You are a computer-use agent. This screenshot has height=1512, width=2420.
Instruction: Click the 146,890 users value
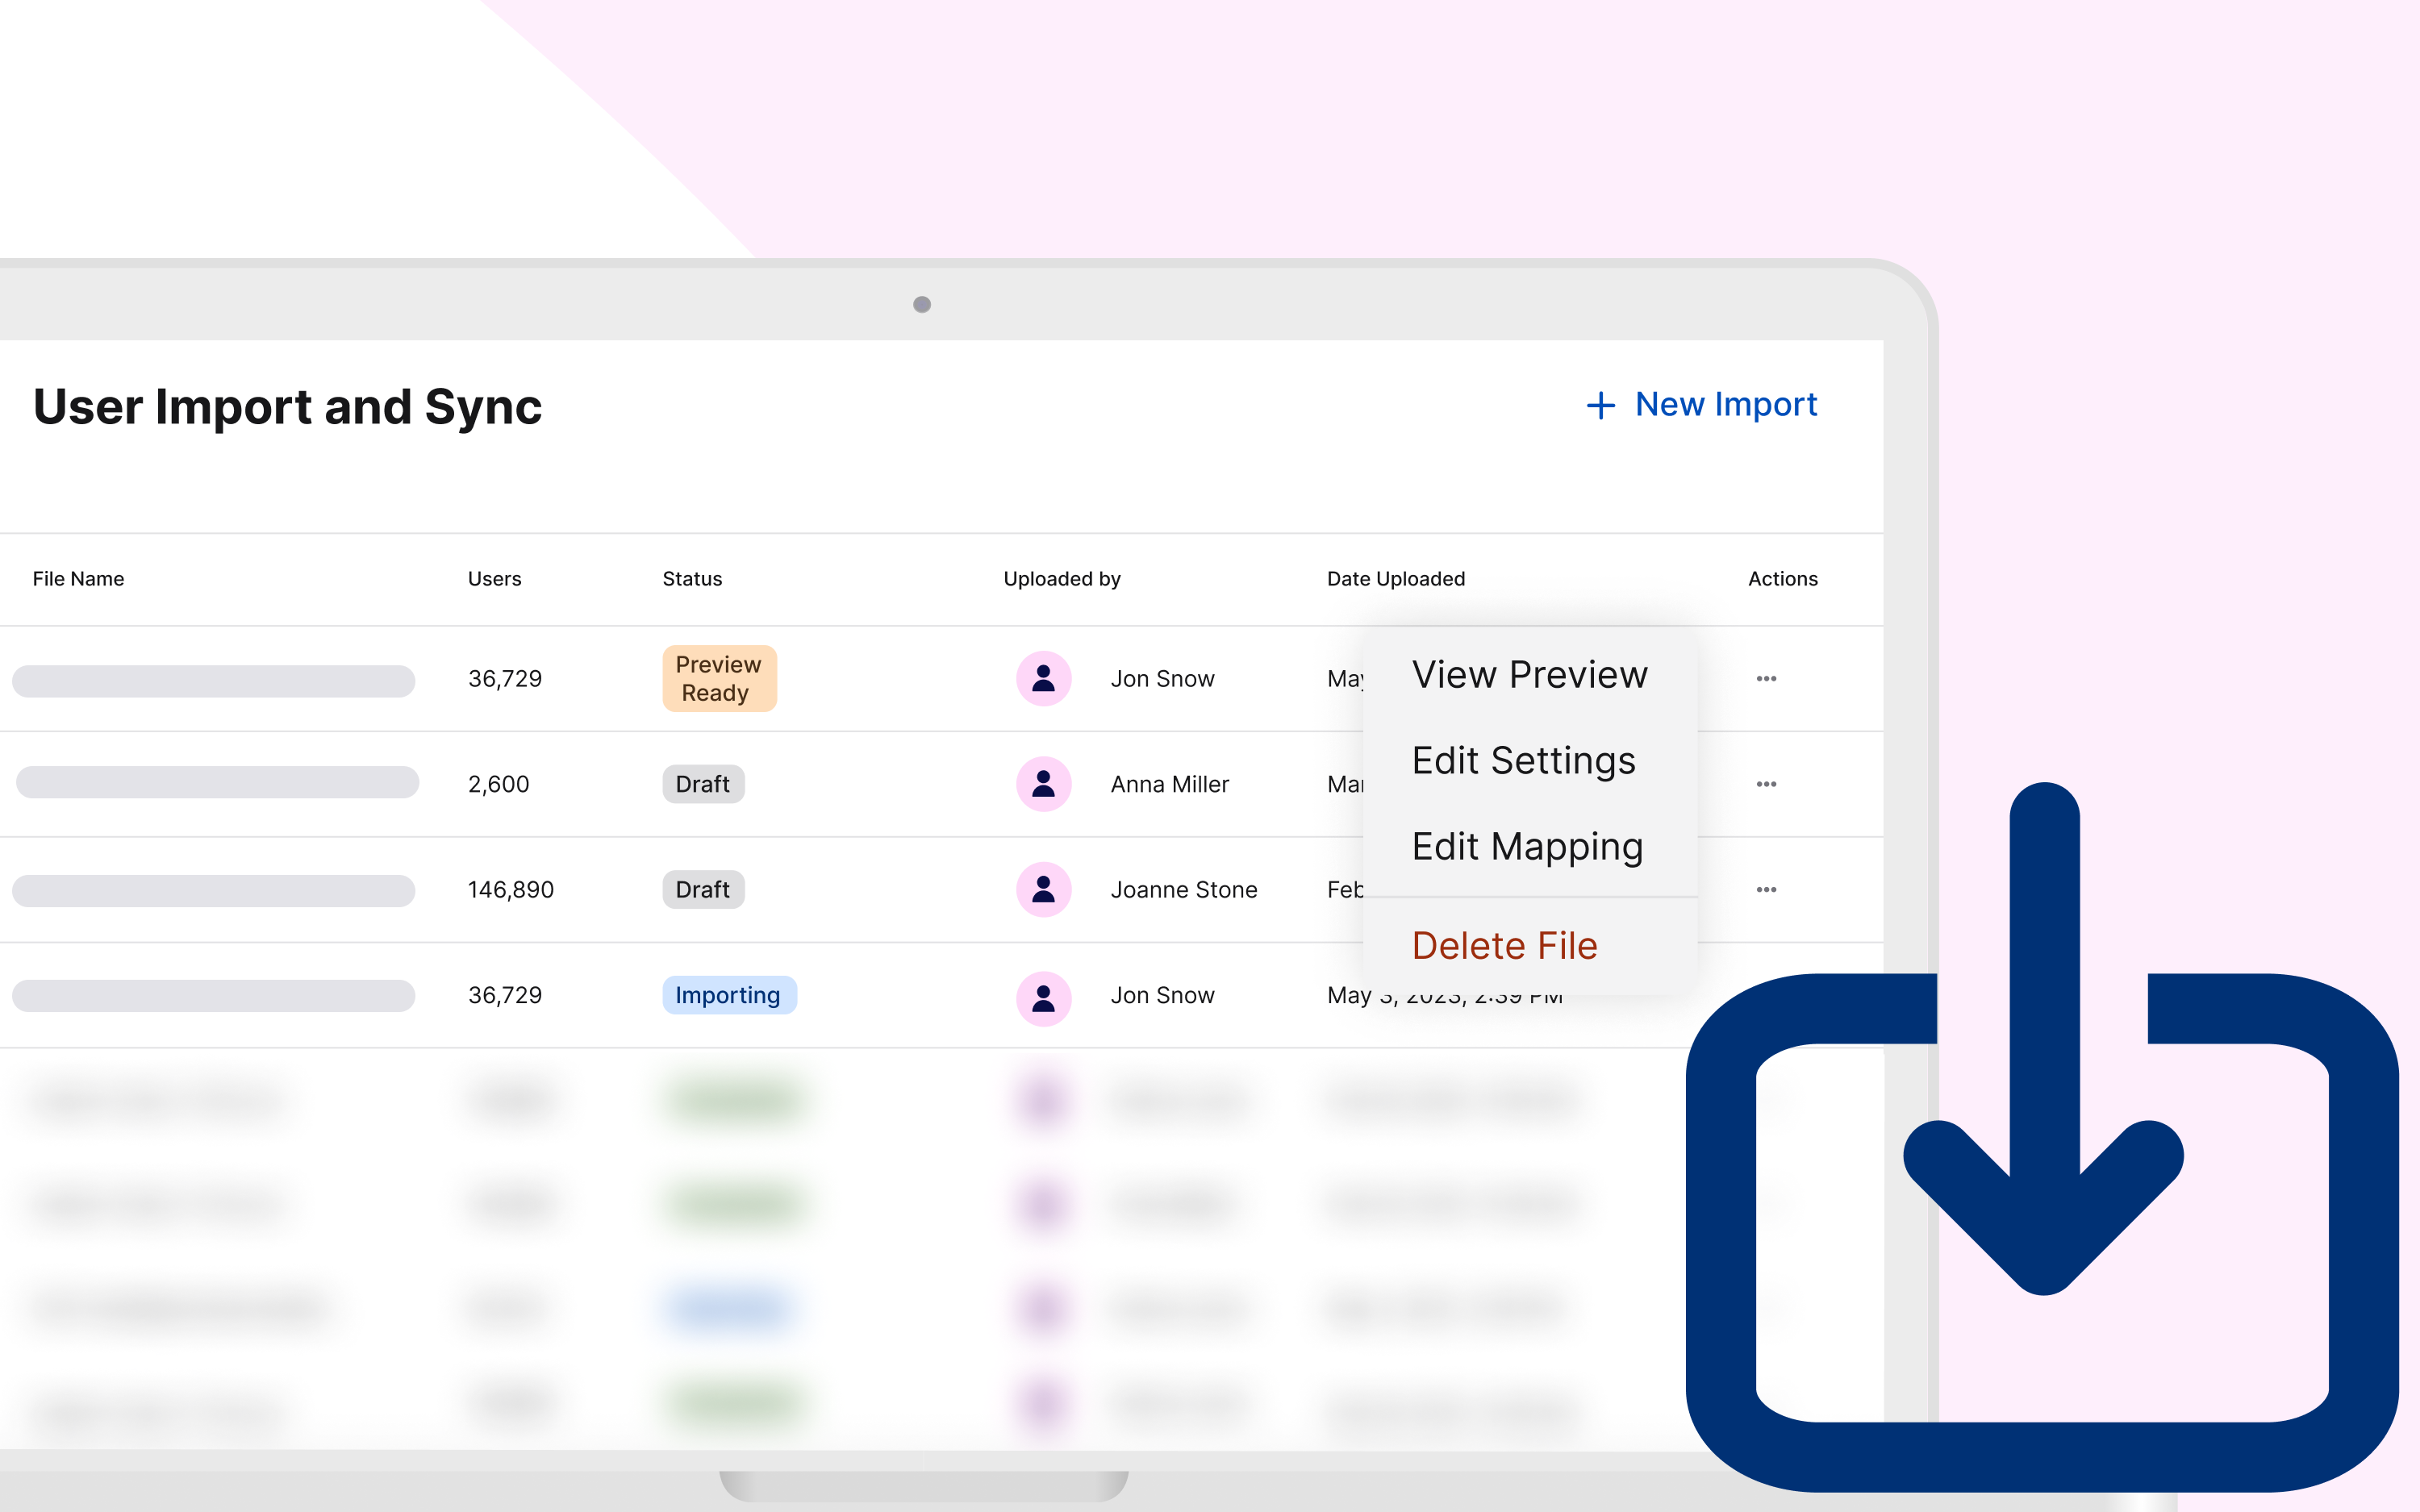(510, 890)
